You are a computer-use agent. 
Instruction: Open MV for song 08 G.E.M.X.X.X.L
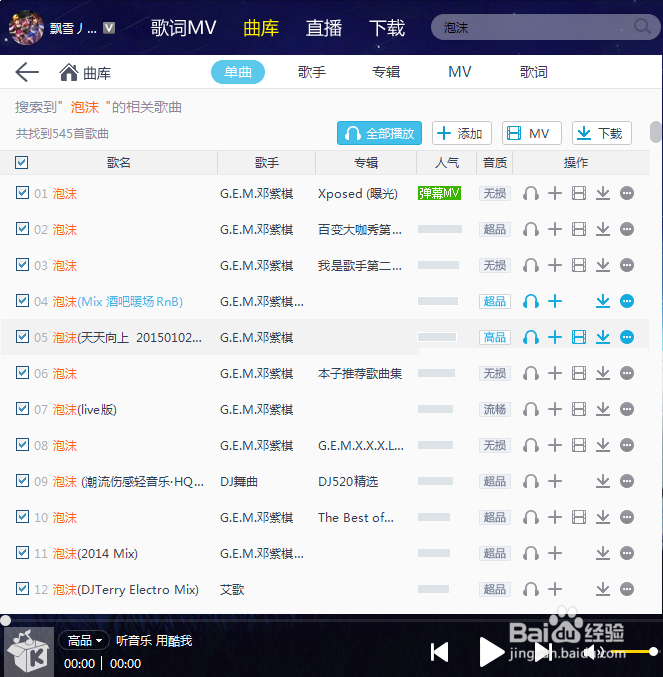point(579,445)
